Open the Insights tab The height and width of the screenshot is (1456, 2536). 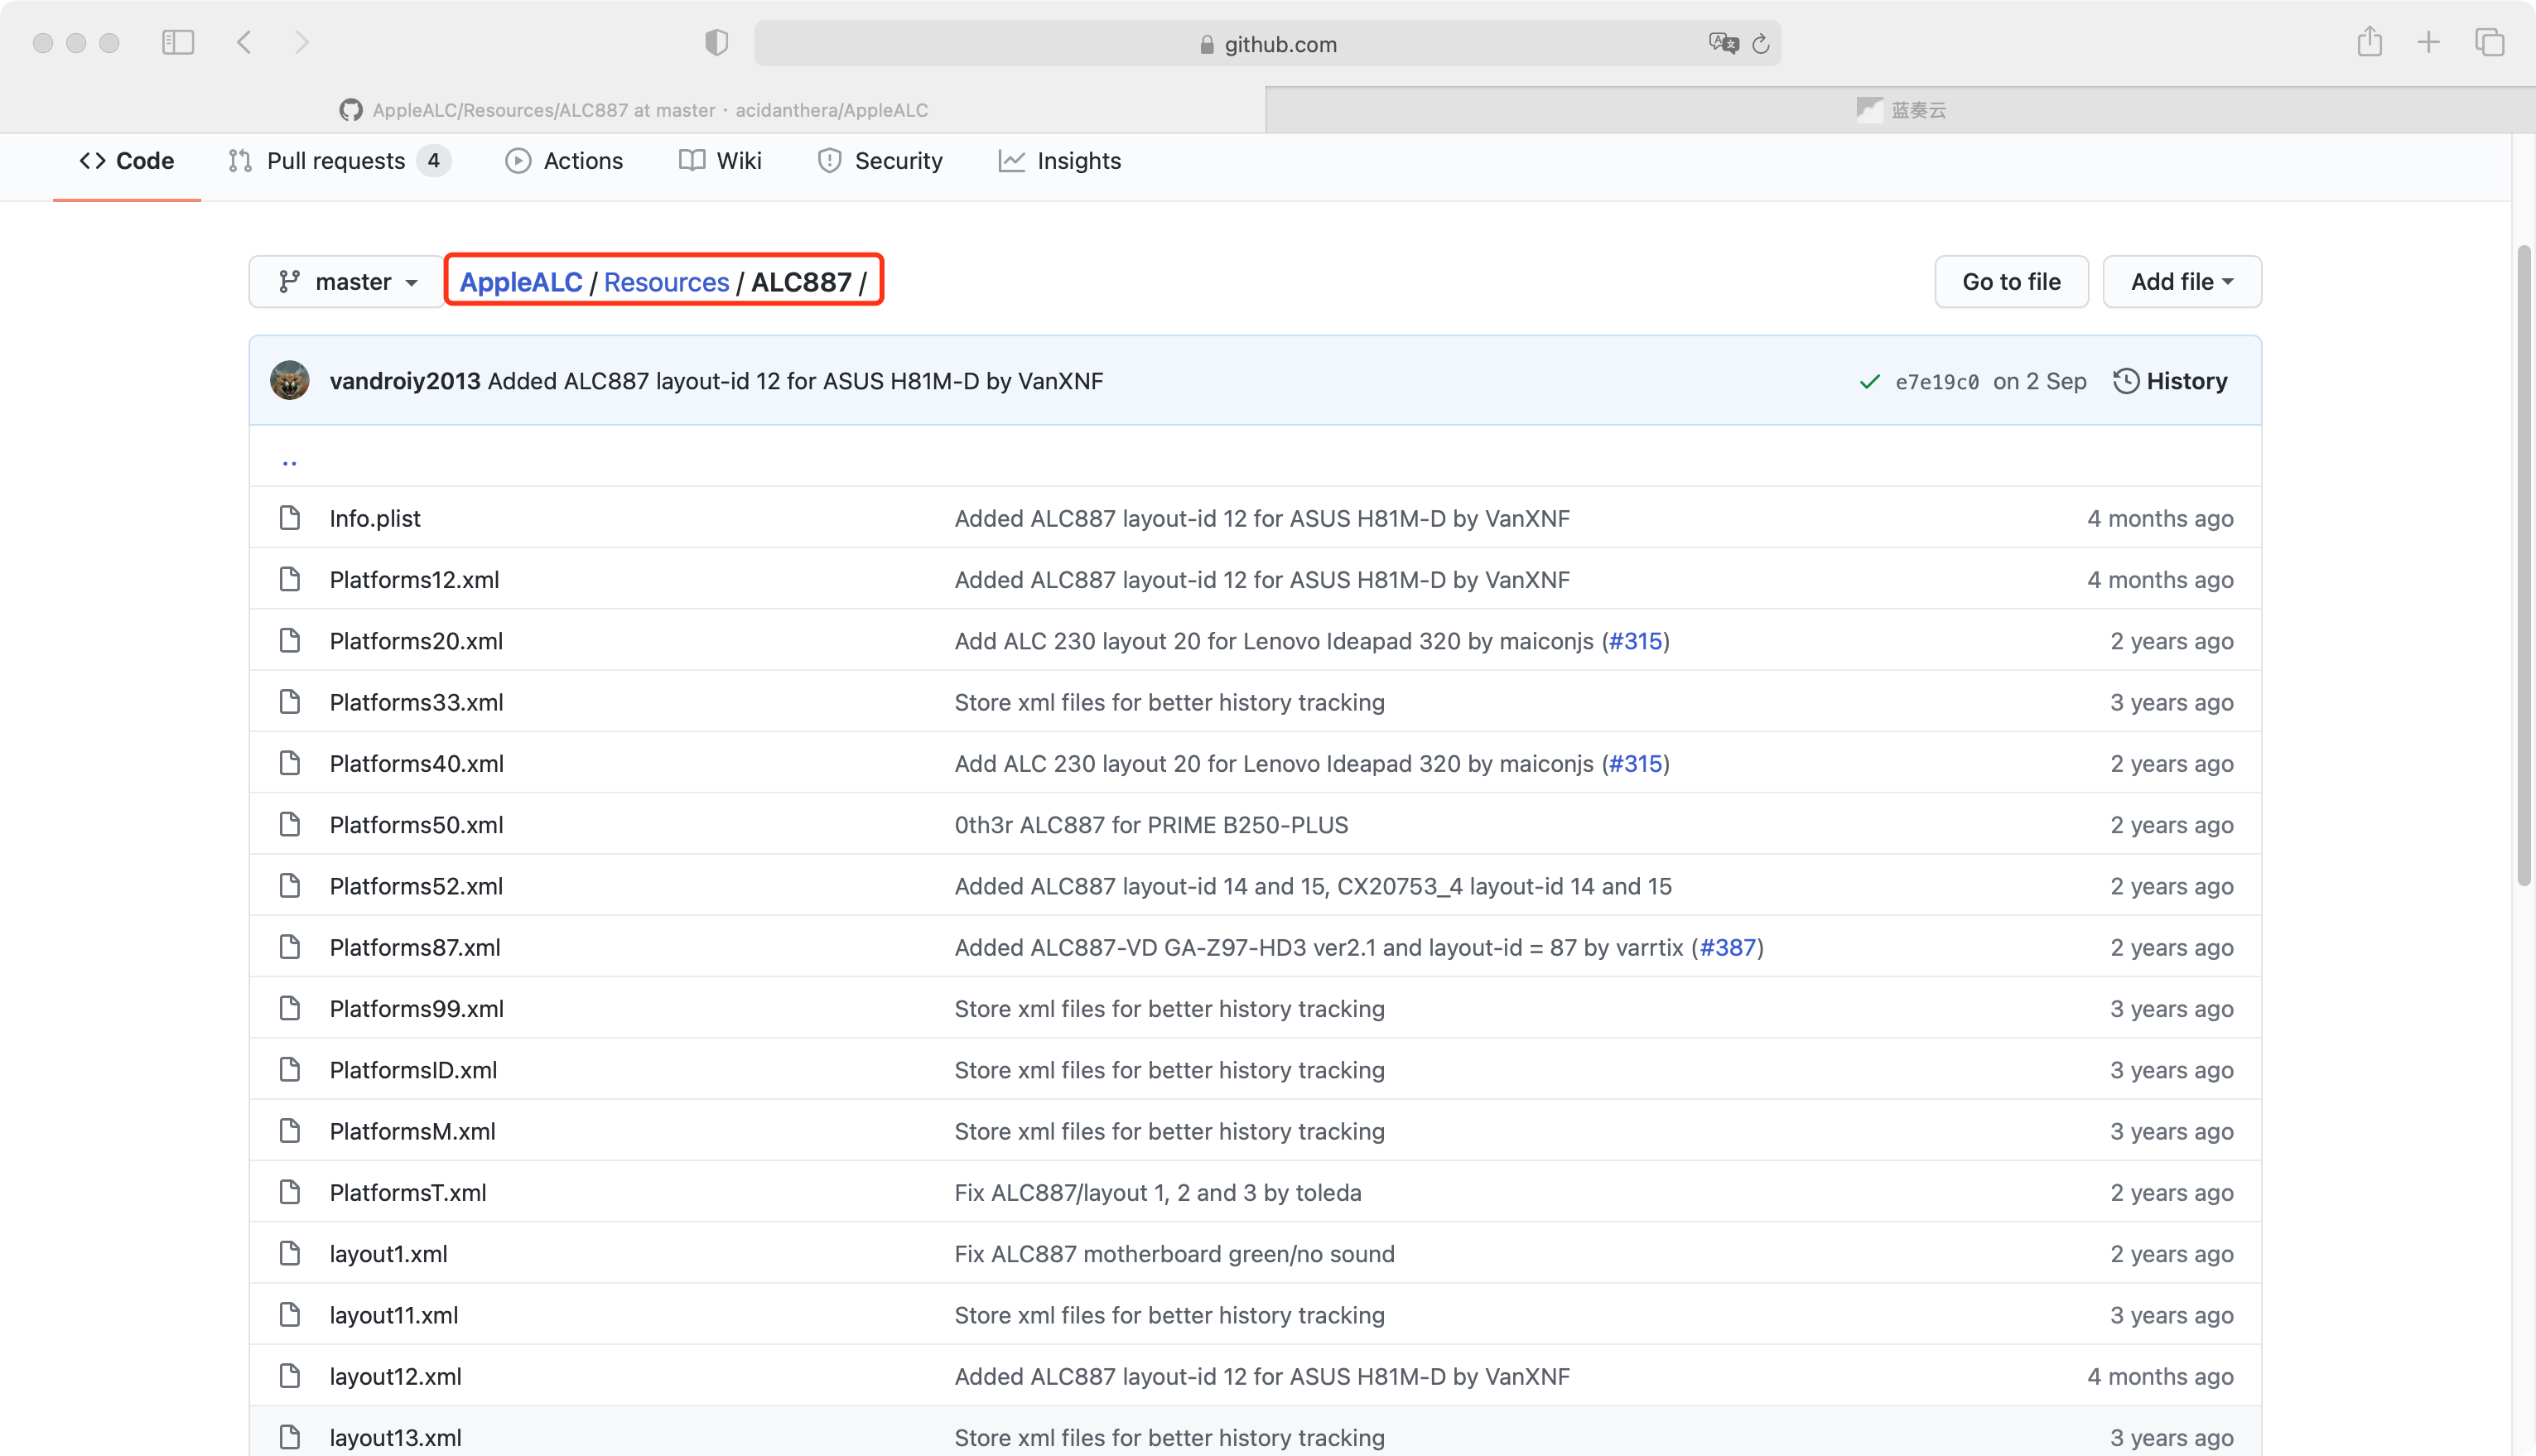coord(1060,161)
